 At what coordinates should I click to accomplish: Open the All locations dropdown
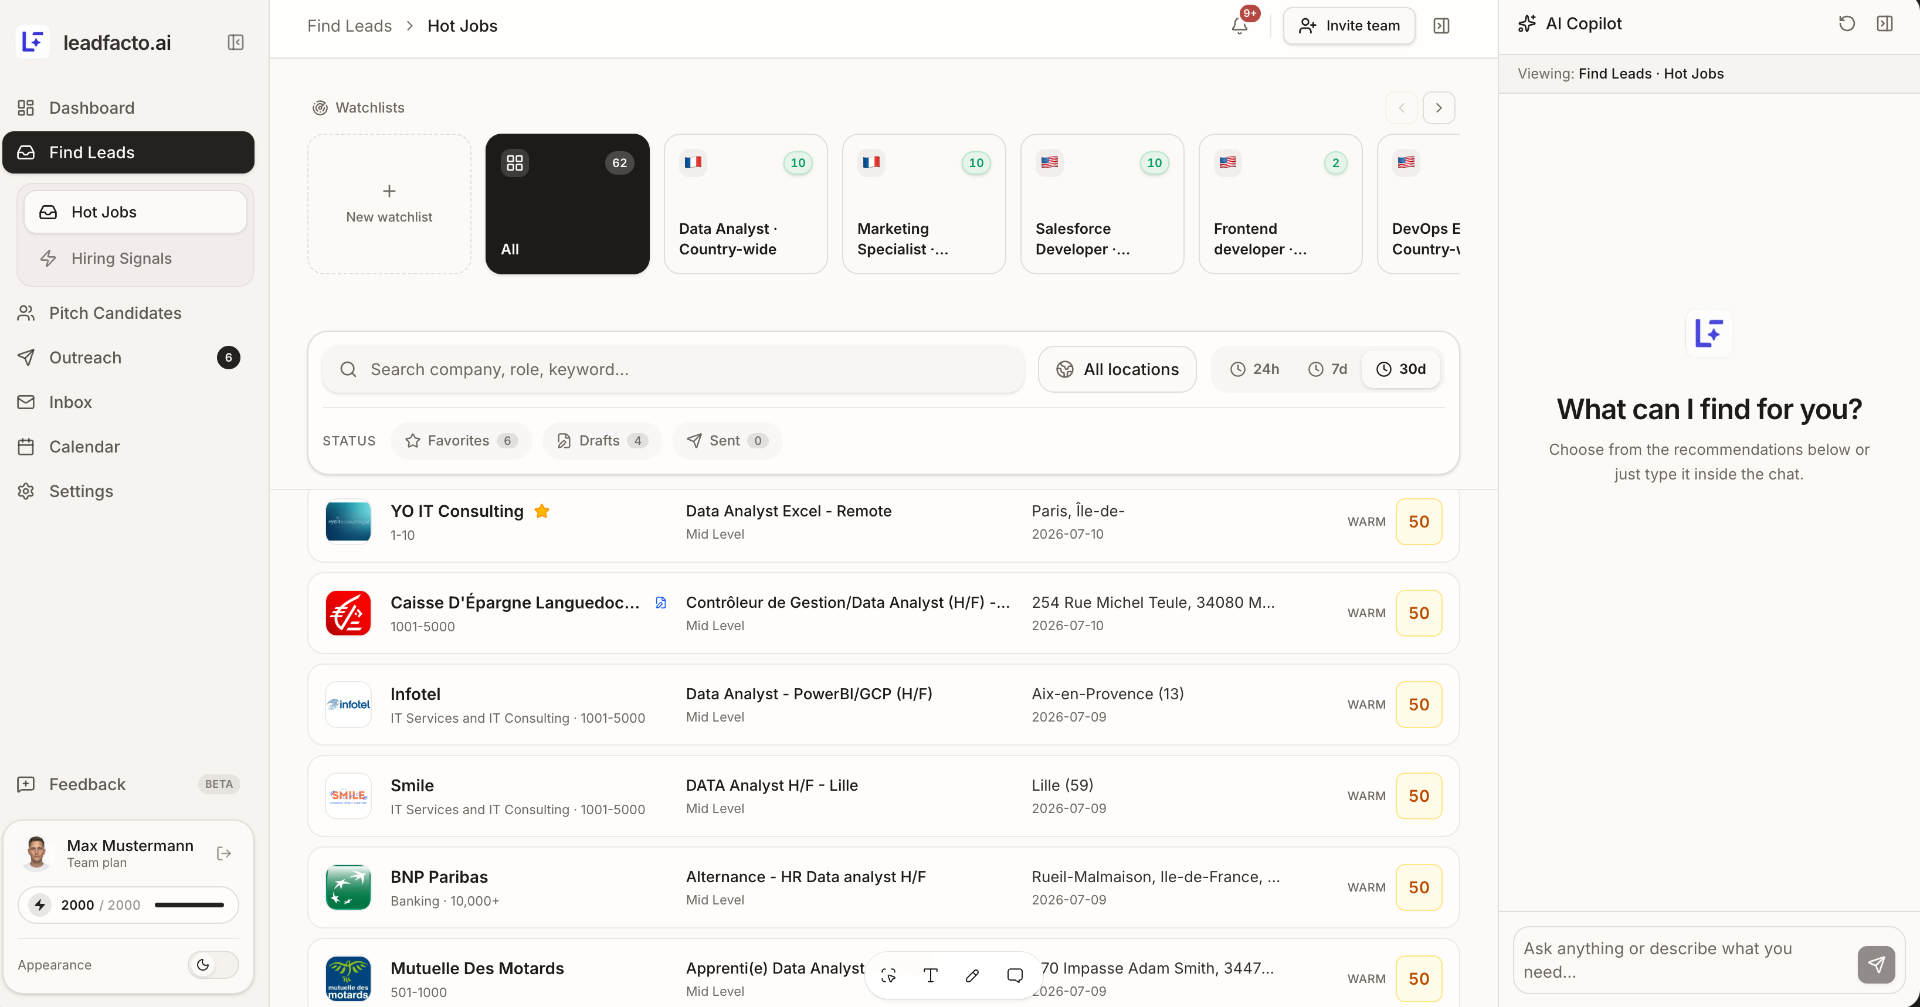1117,369
